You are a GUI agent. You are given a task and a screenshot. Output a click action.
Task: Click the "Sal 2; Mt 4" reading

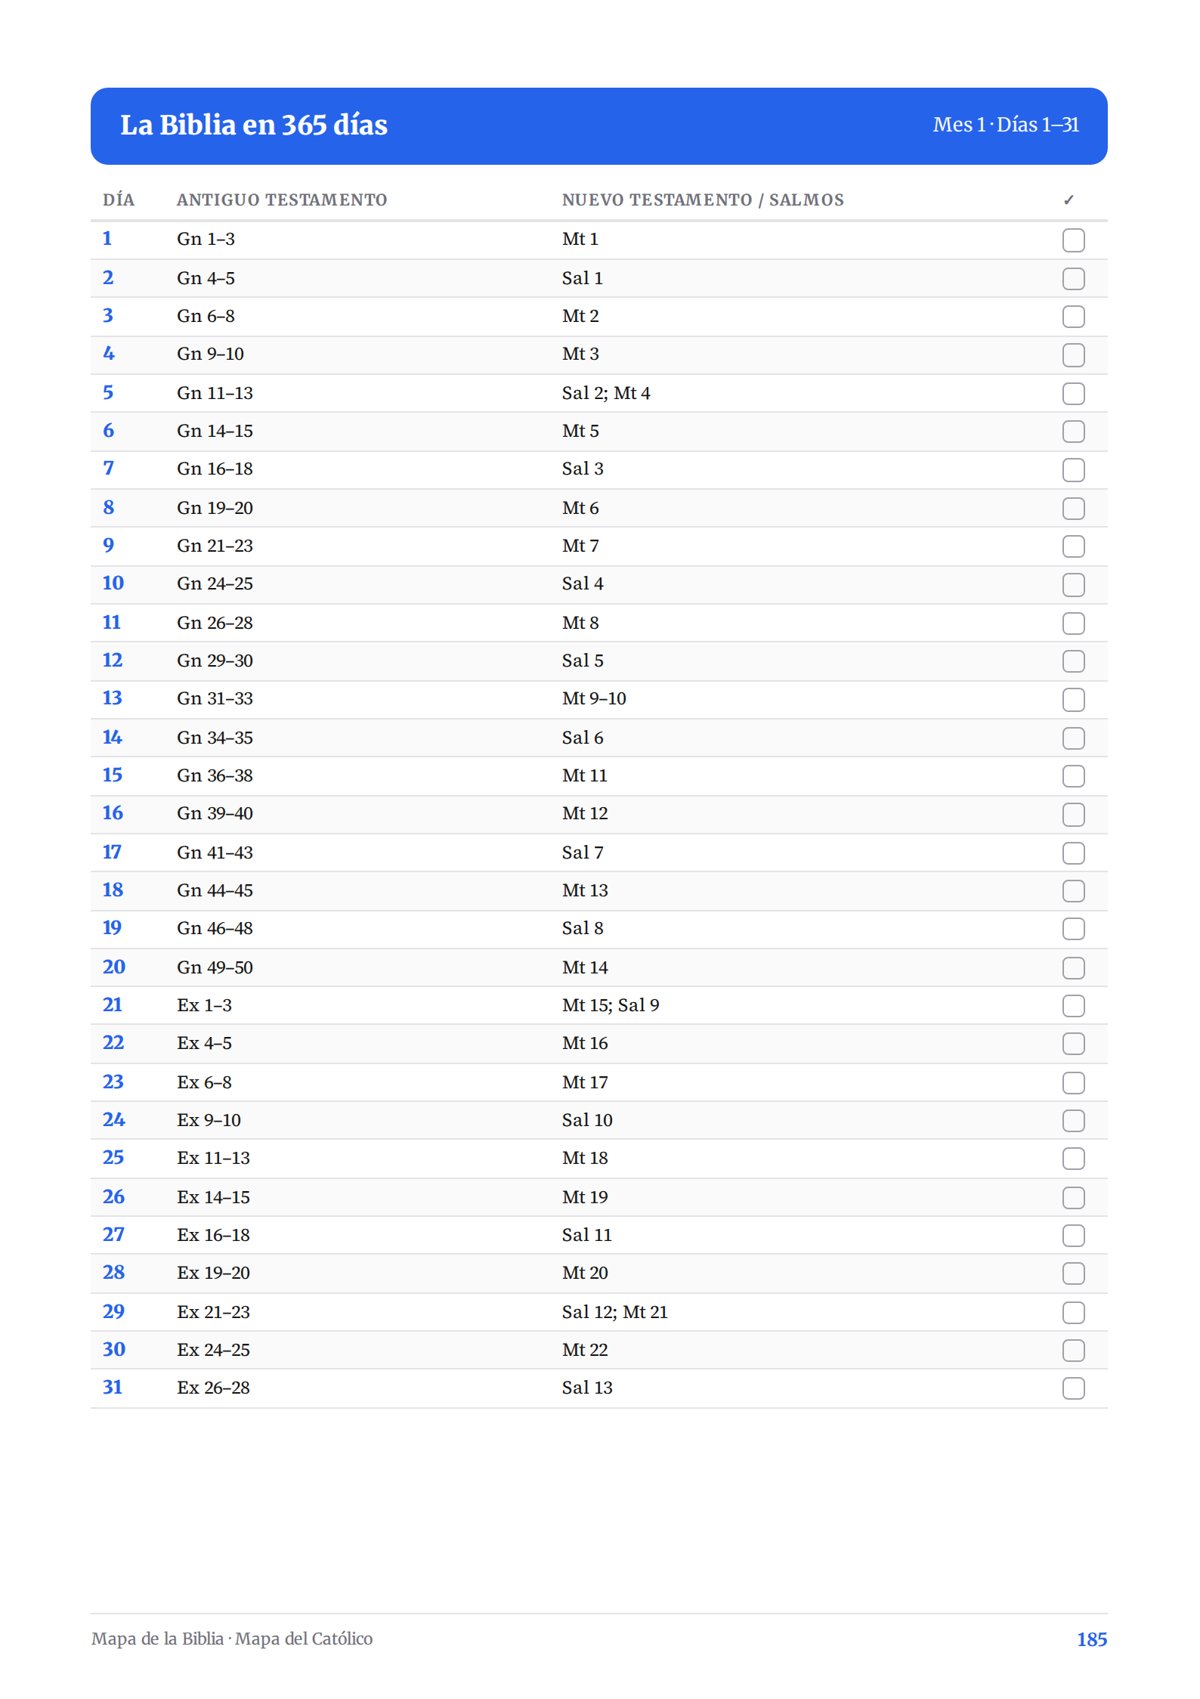tap(606, 393)
